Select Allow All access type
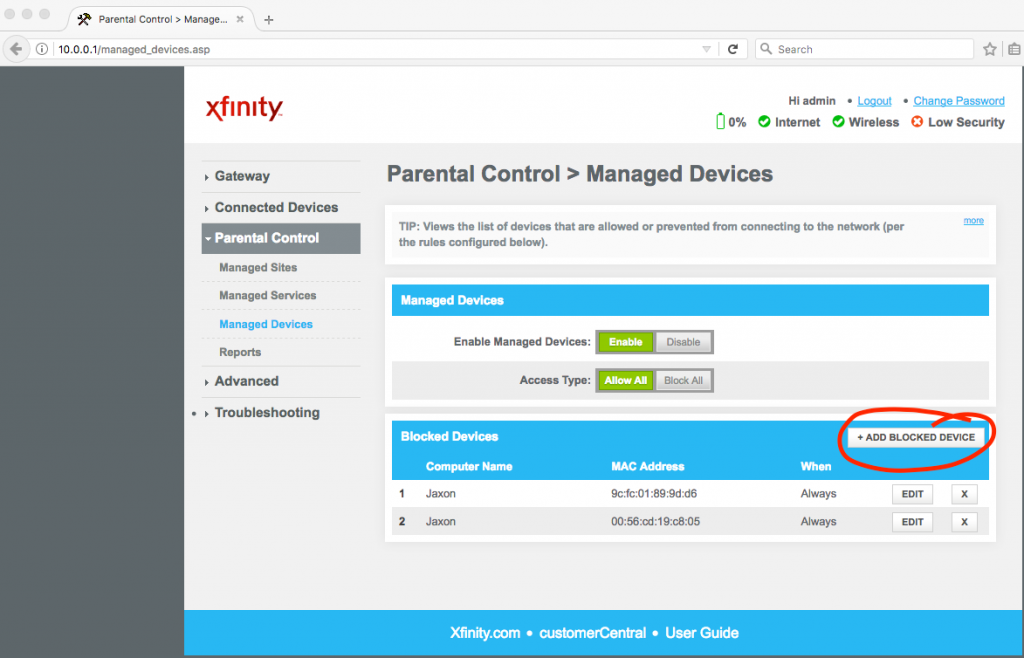The width and height of the screenshot is (1024, 658). (626, 380)
